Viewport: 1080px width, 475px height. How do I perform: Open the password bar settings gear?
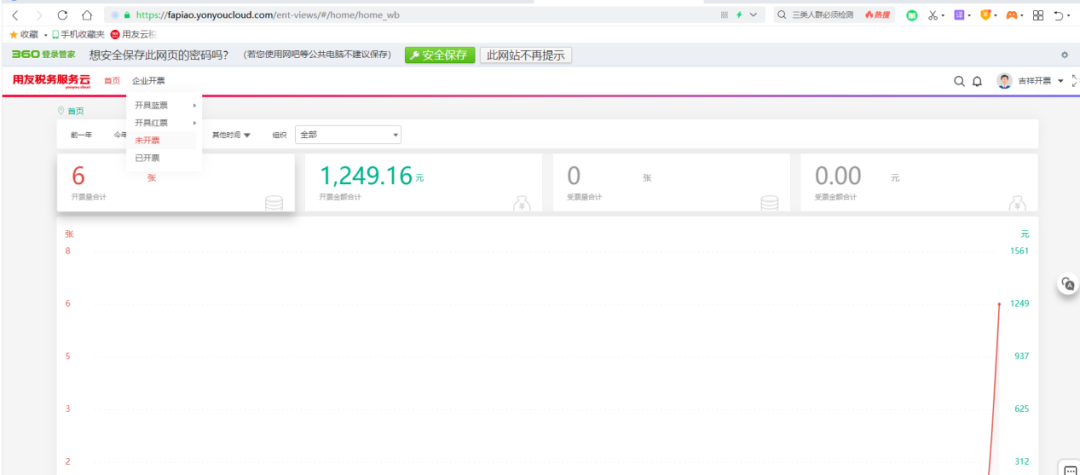click(1065, 55)
